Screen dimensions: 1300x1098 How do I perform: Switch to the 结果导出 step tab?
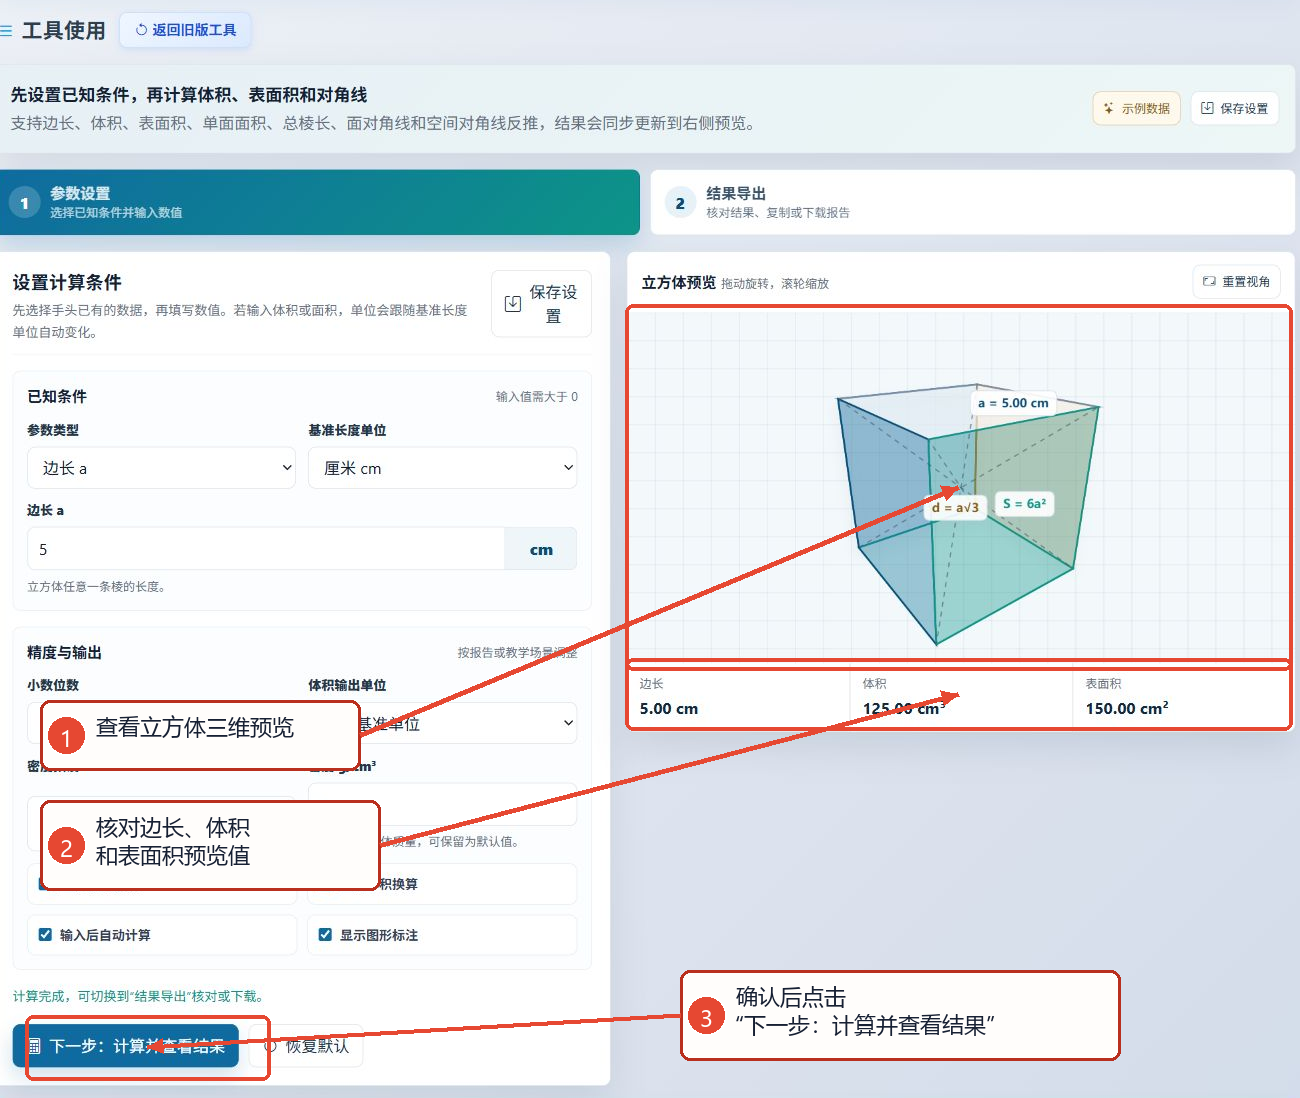(972, 202)
